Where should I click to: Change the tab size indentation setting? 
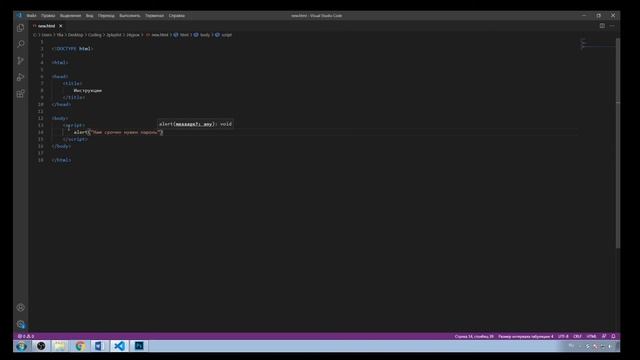[x=526, y=336]
